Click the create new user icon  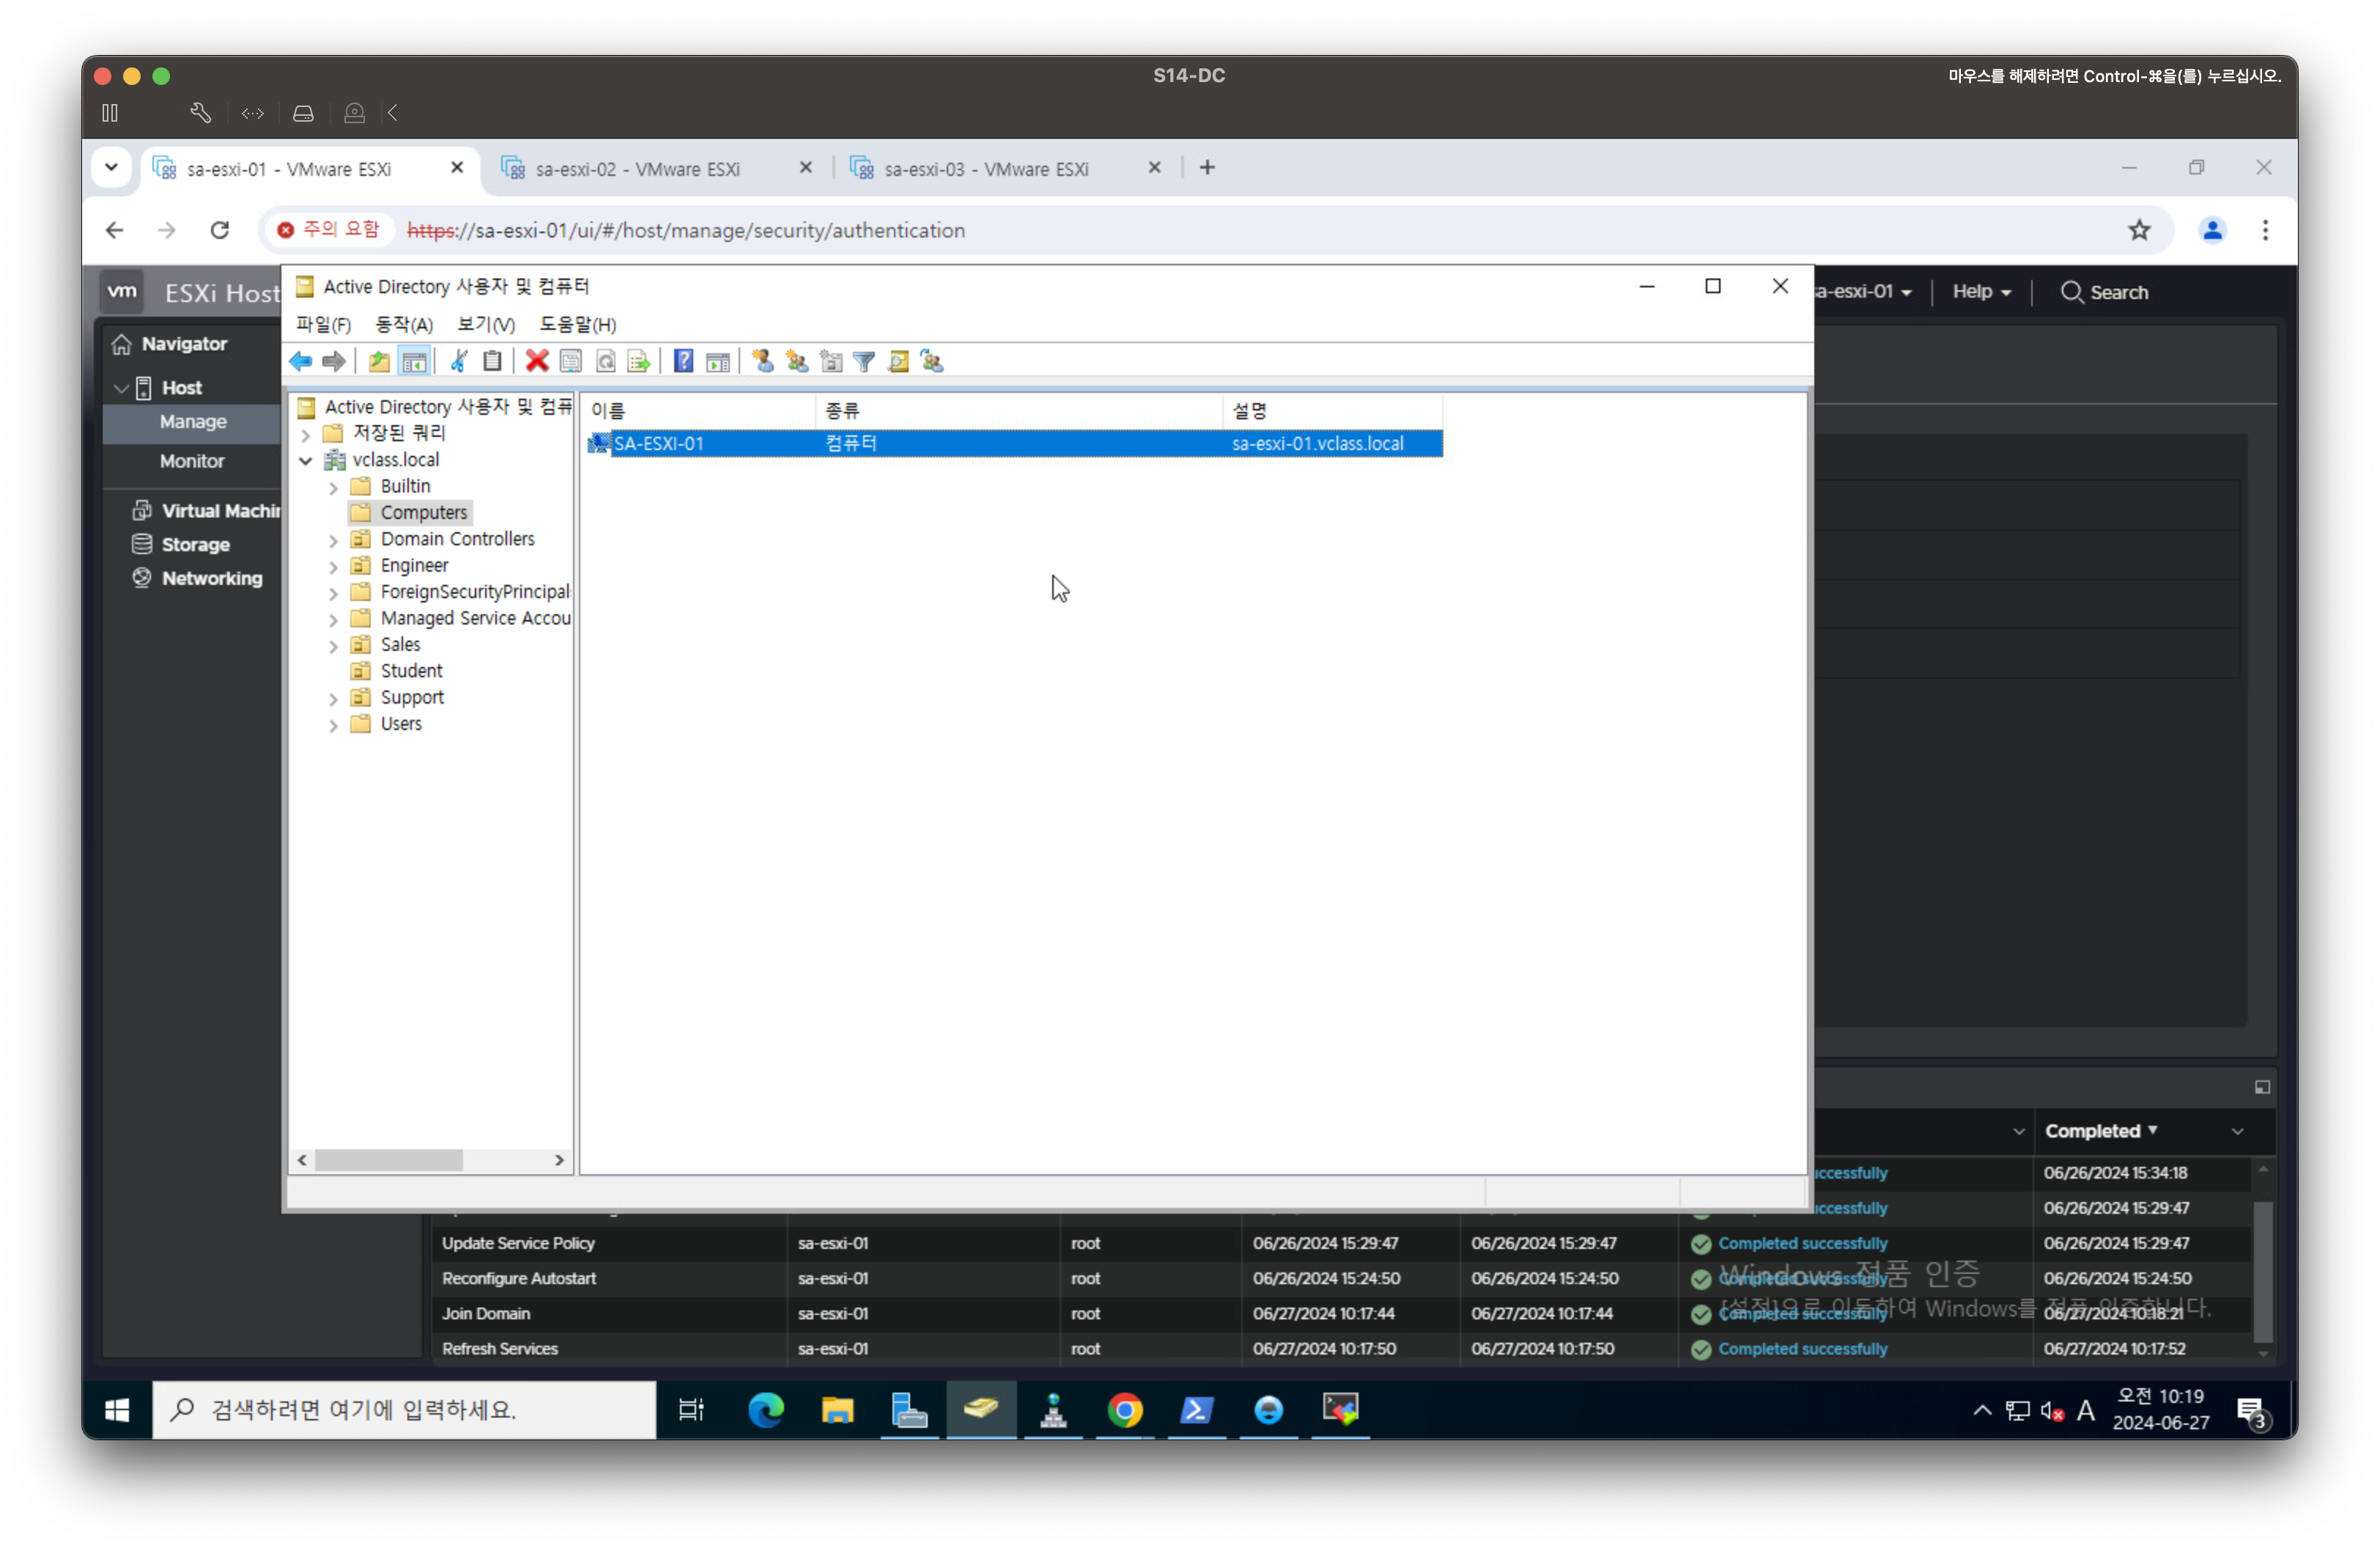(x=763, y=361)
